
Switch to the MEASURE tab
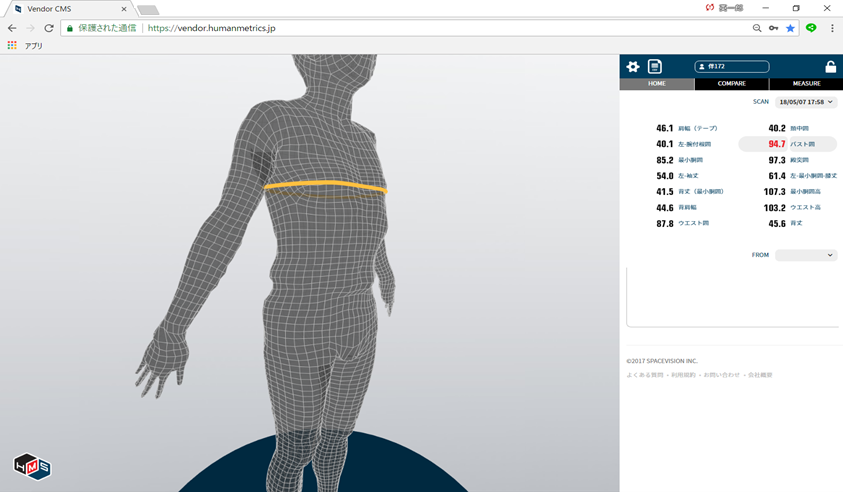[806, 84]
